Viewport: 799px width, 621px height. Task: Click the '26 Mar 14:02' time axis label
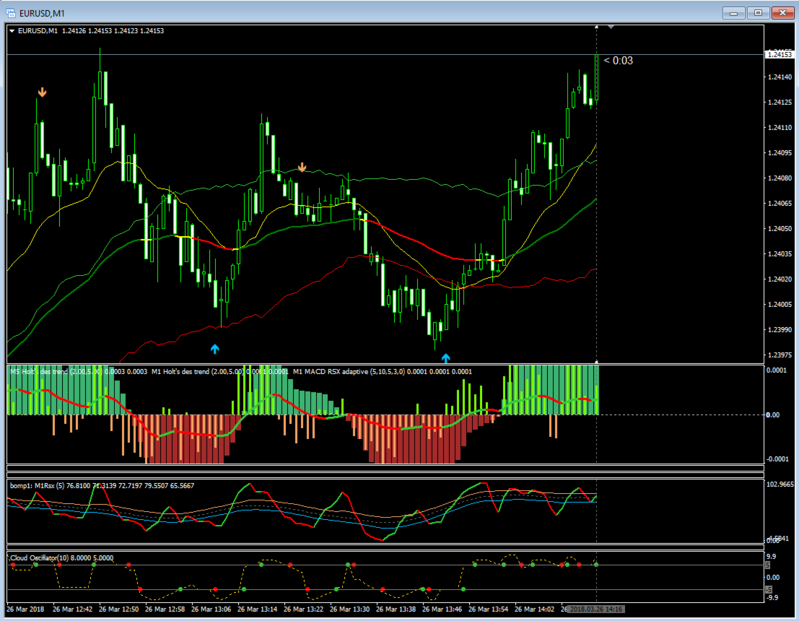[x=535, y=609]
